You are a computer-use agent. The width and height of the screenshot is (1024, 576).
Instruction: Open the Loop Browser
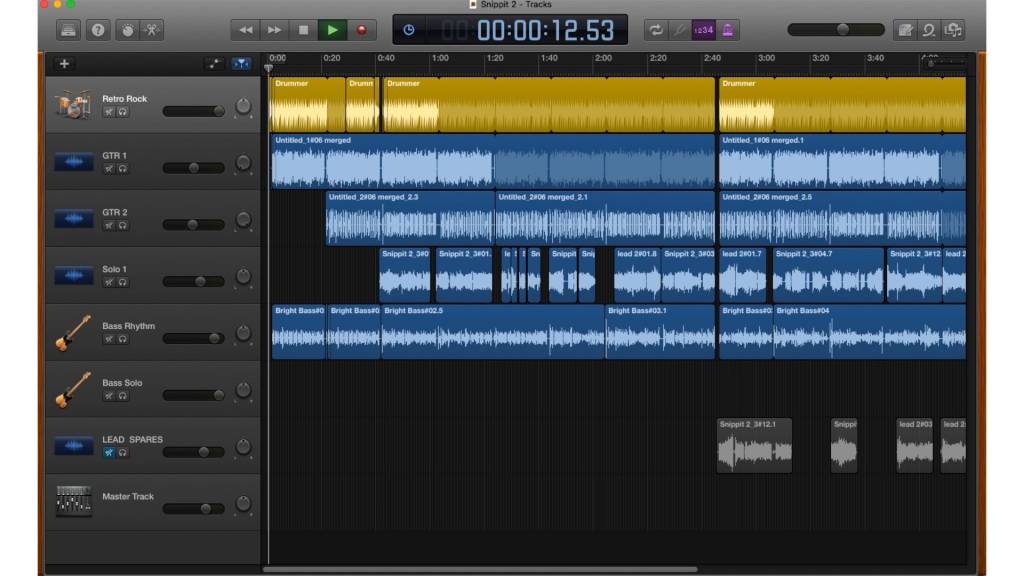pyautogui.click(x=929, y=30)
